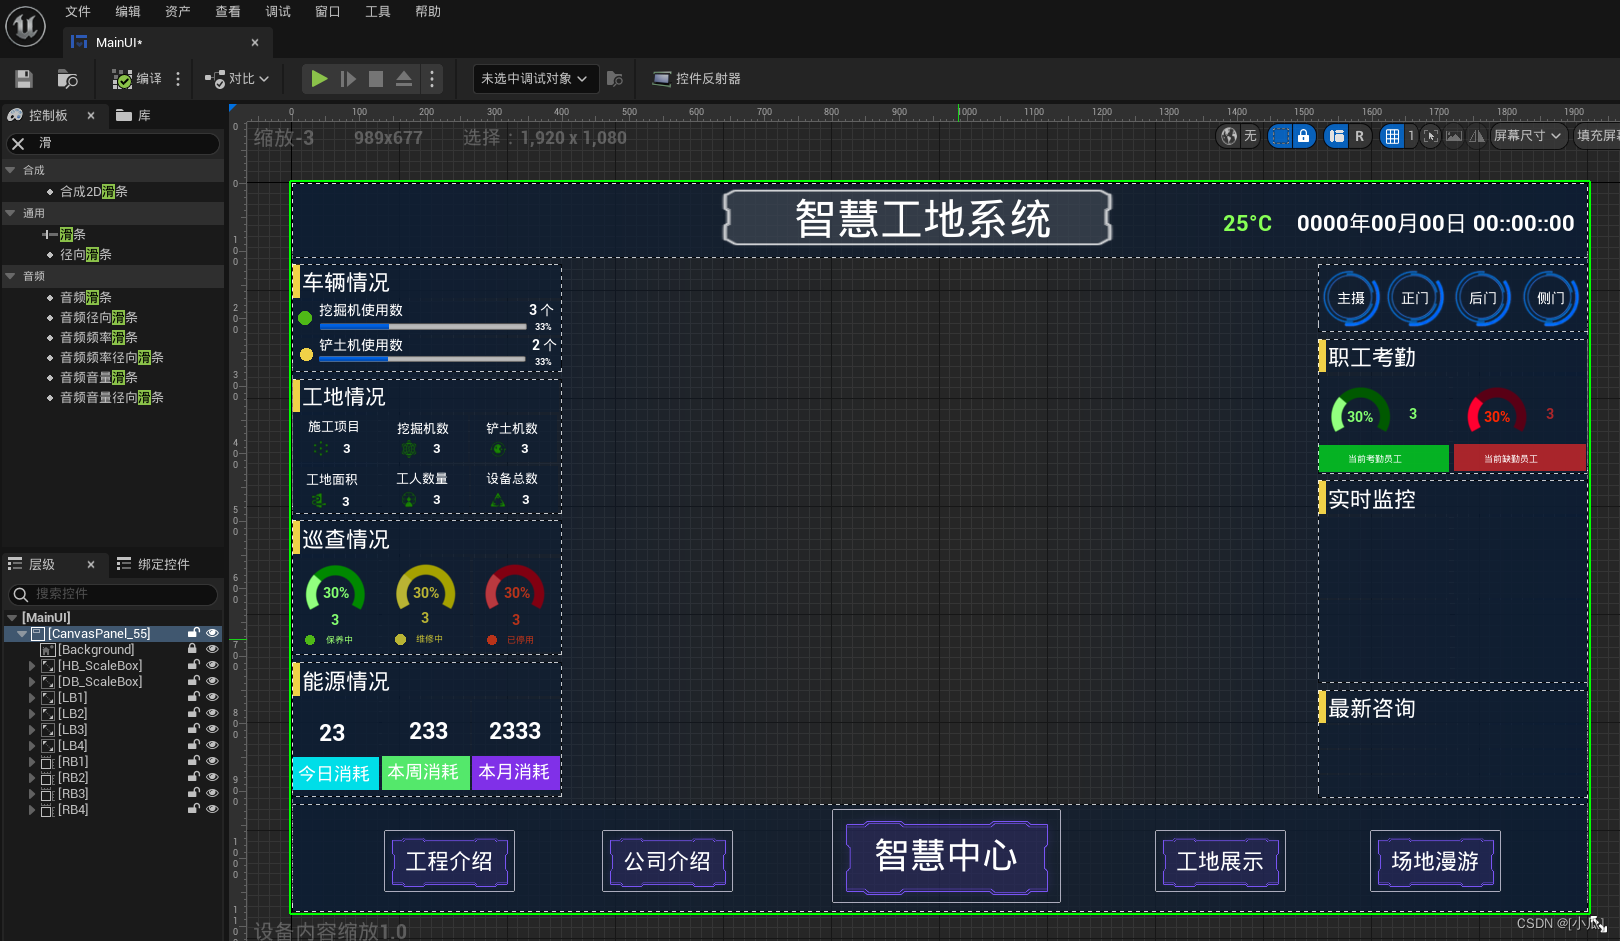Open compile options three-dot menu

point(178,79)
